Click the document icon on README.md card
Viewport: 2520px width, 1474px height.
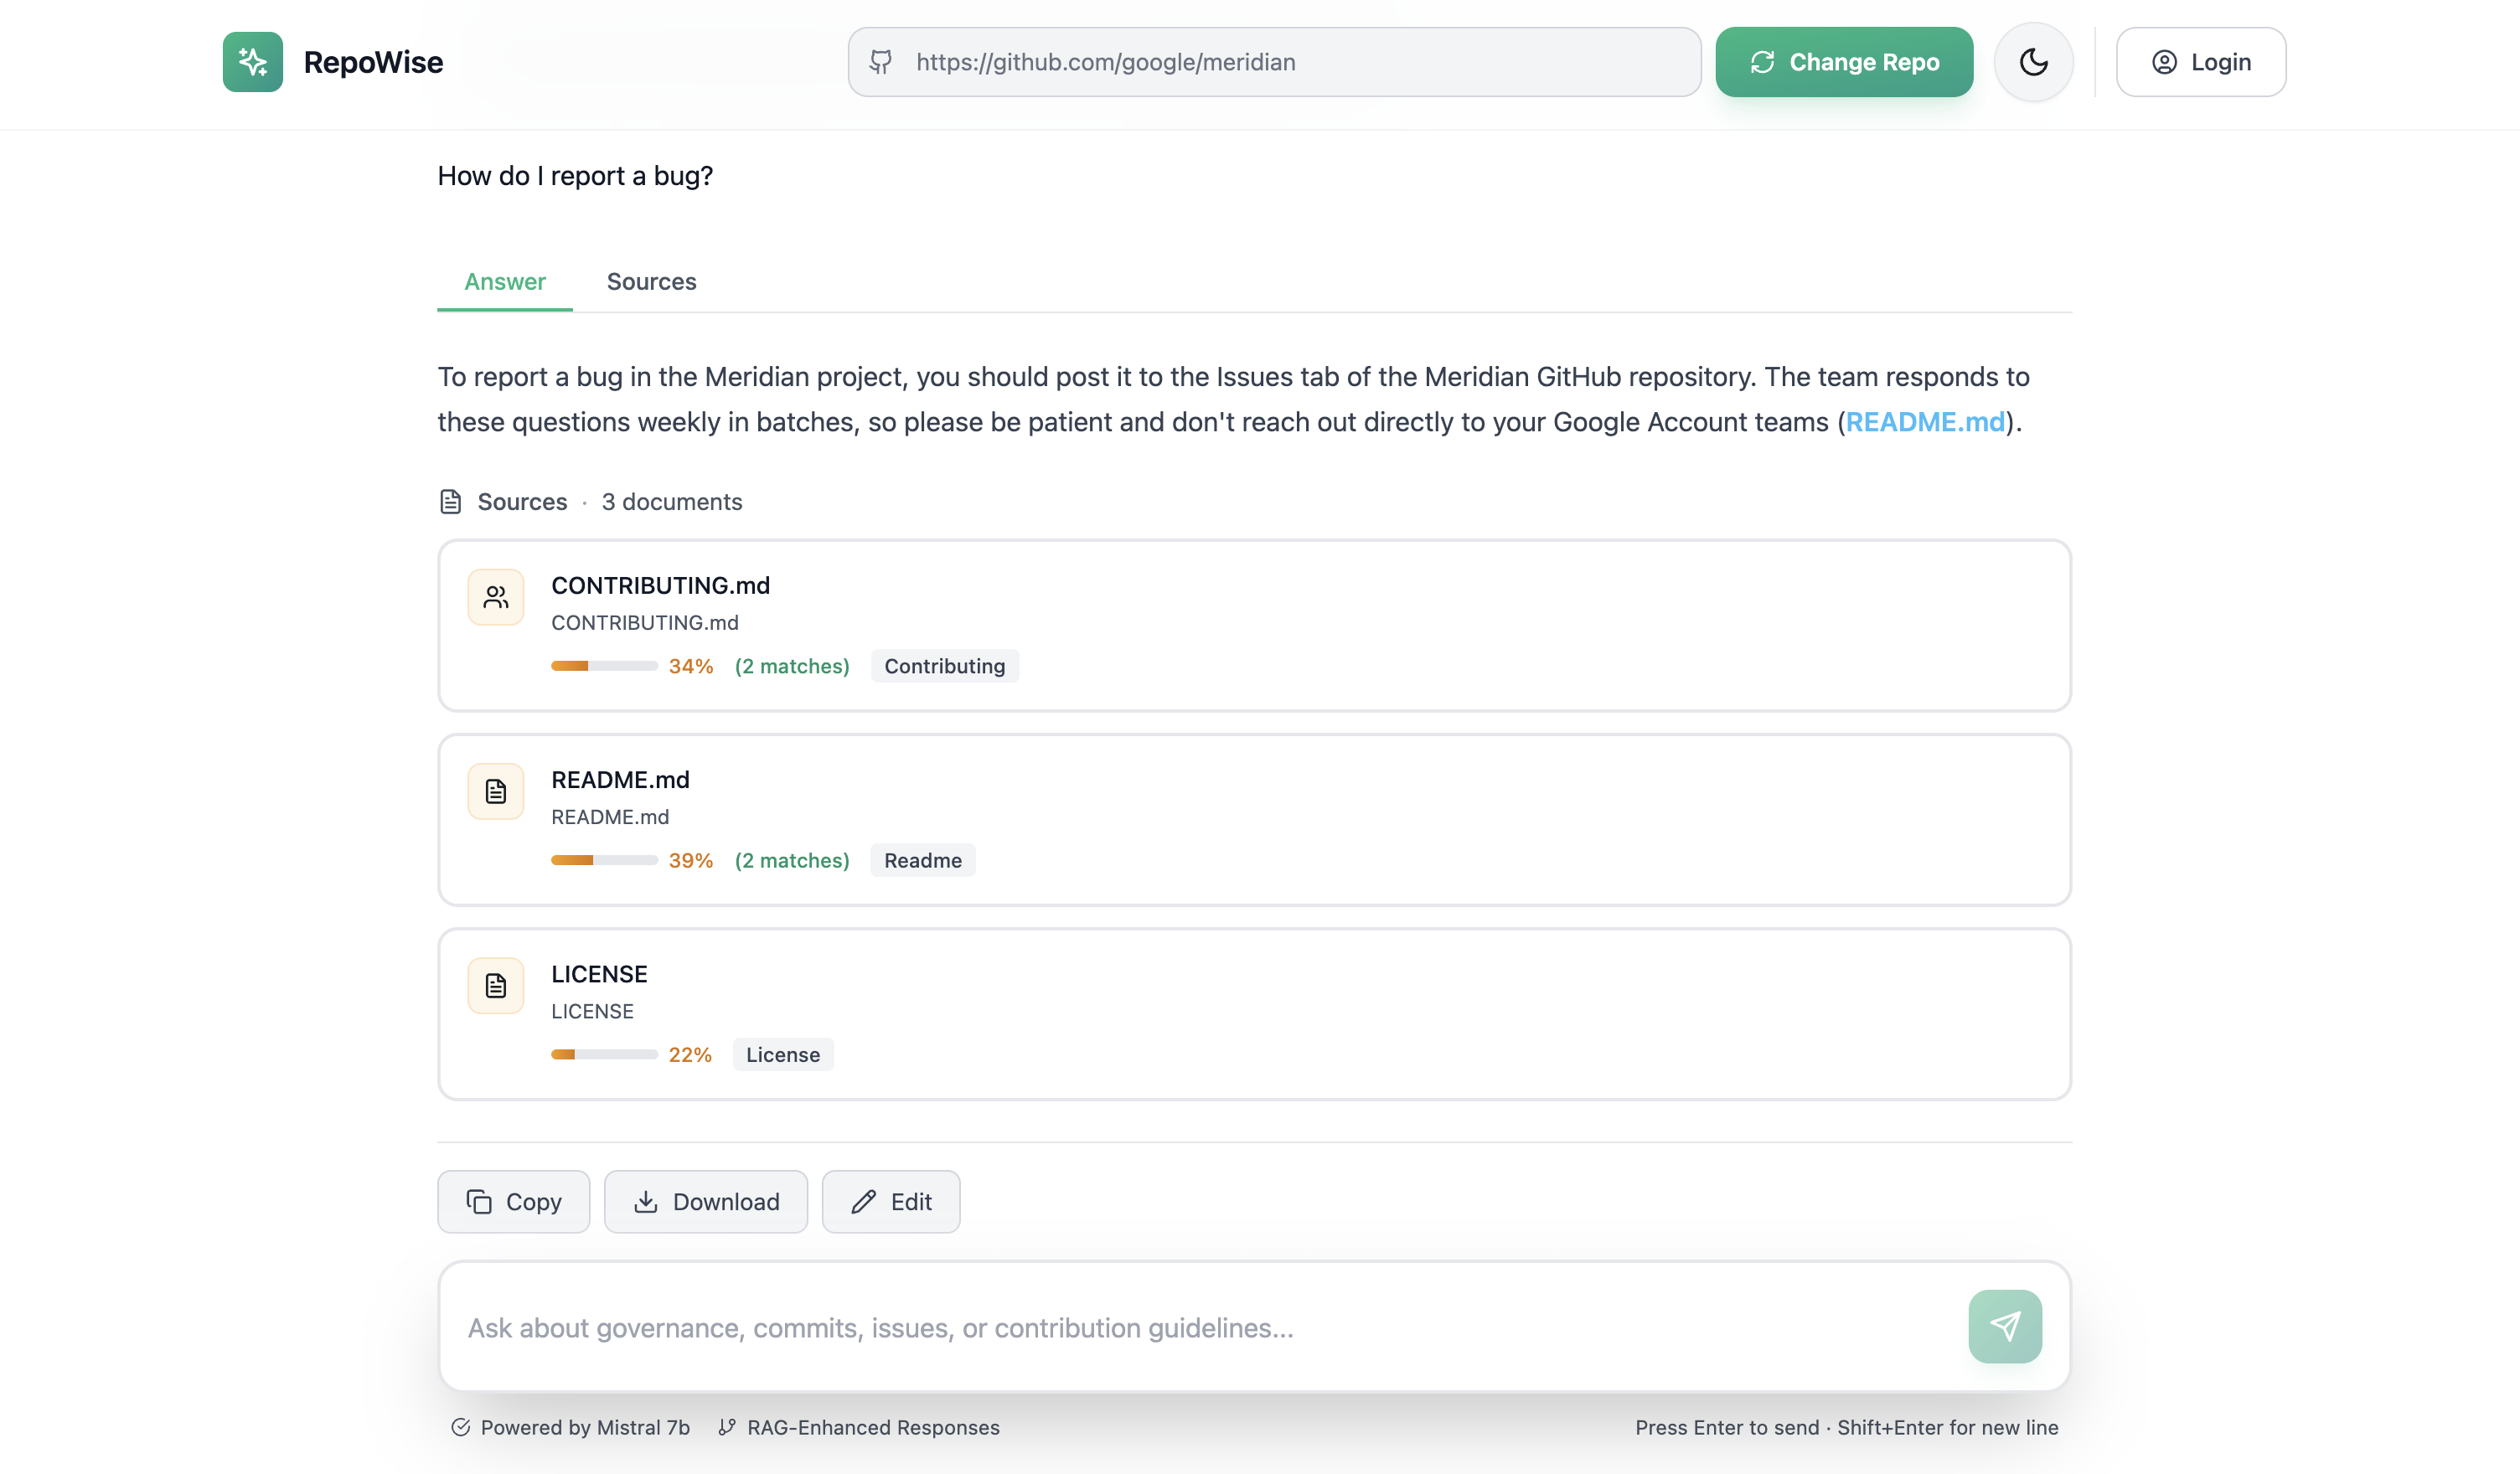tap(495, 790)
